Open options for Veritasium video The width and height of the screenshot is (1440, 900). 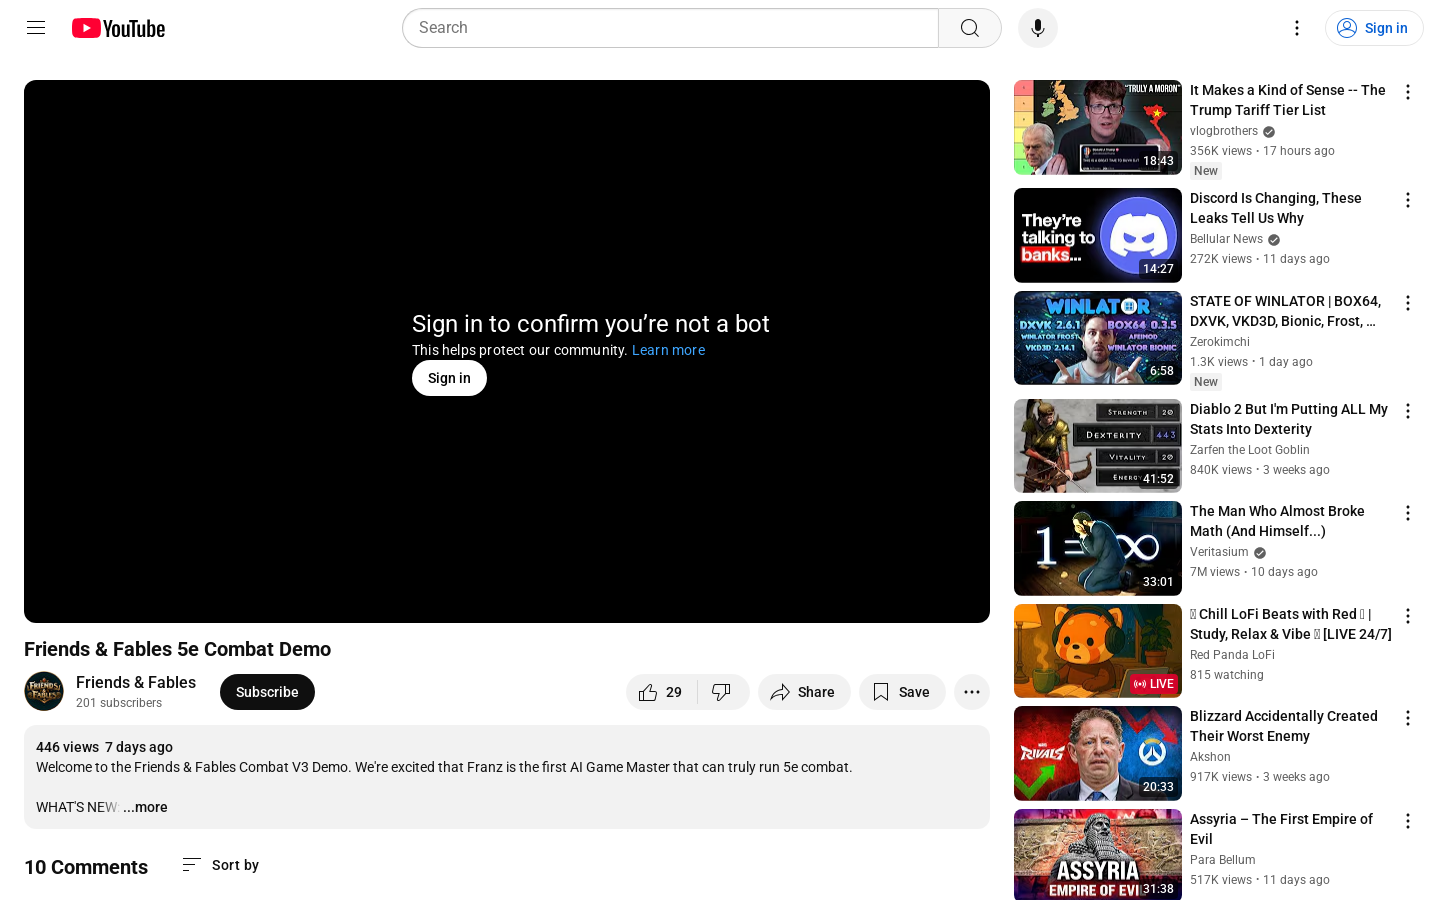[x=1408, y=513]
